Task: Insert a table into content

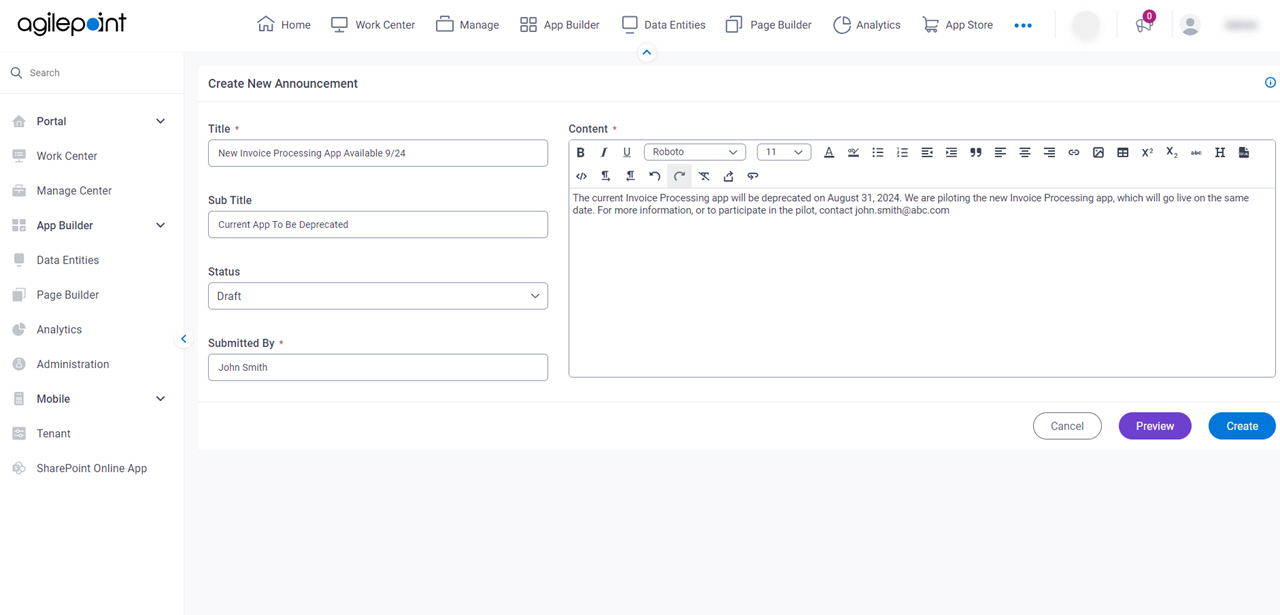Action: tap(1123, 153)
